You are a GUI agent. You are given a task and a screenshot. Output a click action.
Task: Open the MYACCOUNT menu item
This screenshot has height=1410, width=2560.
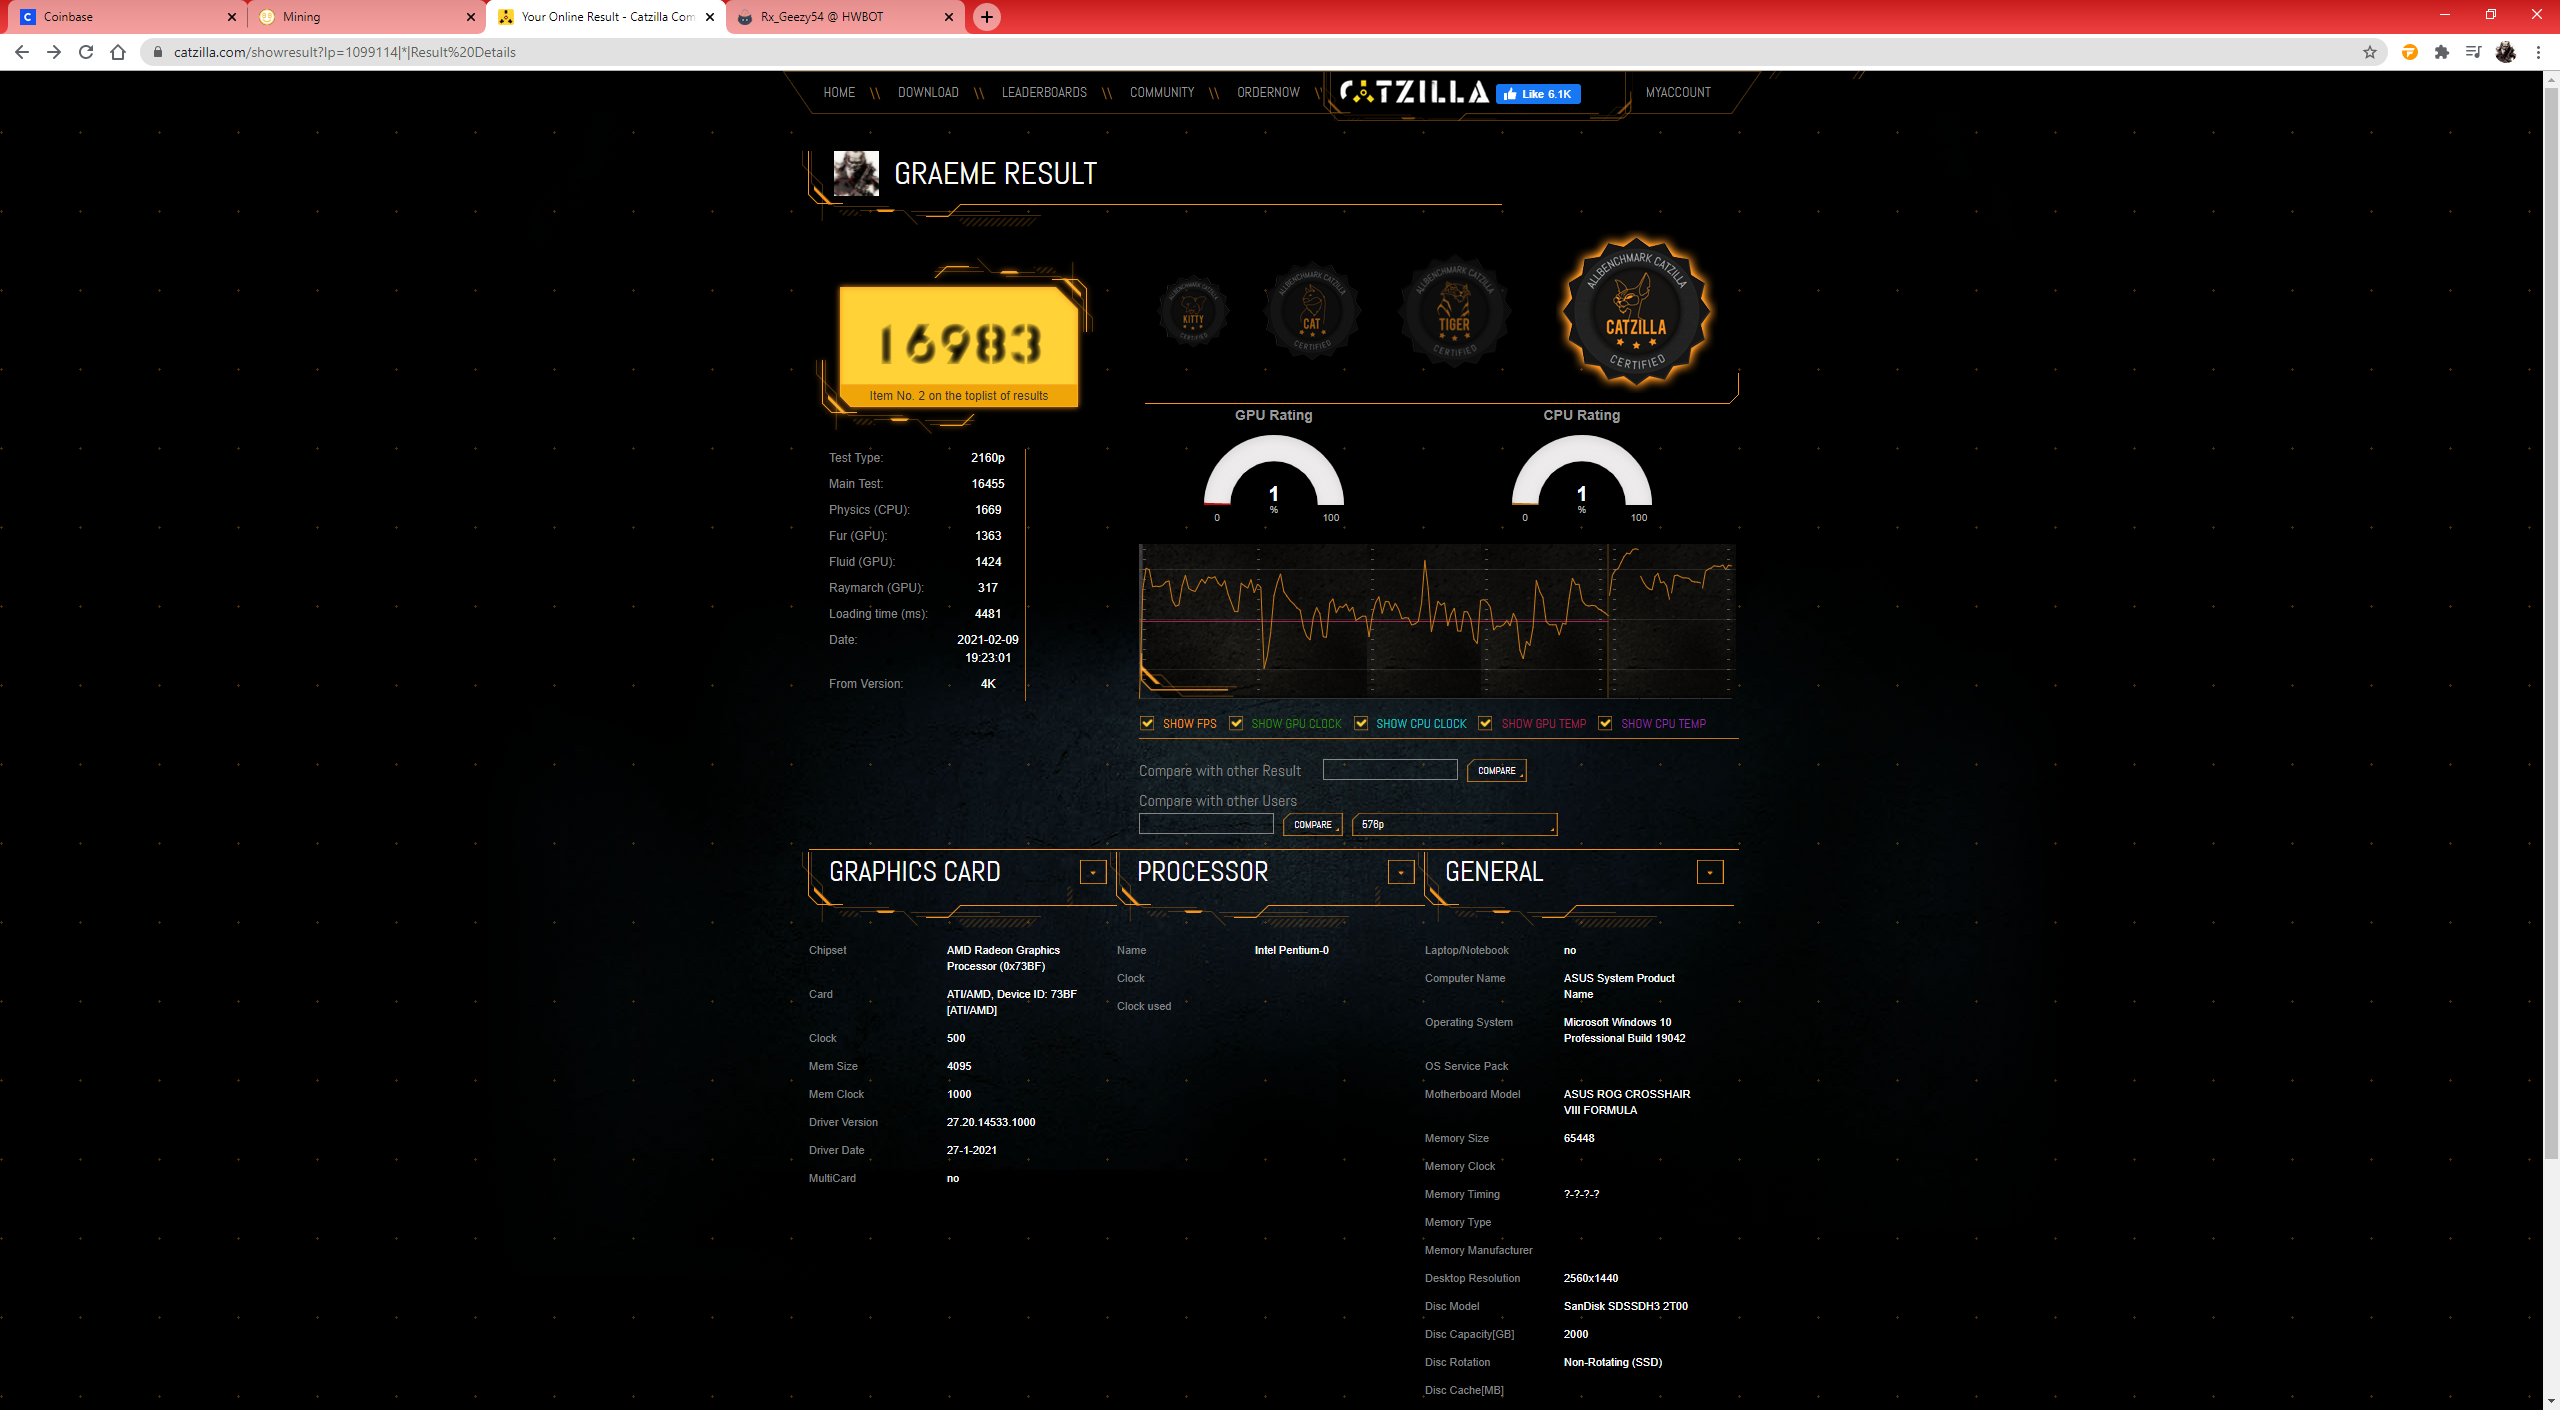coord(1678,92)
